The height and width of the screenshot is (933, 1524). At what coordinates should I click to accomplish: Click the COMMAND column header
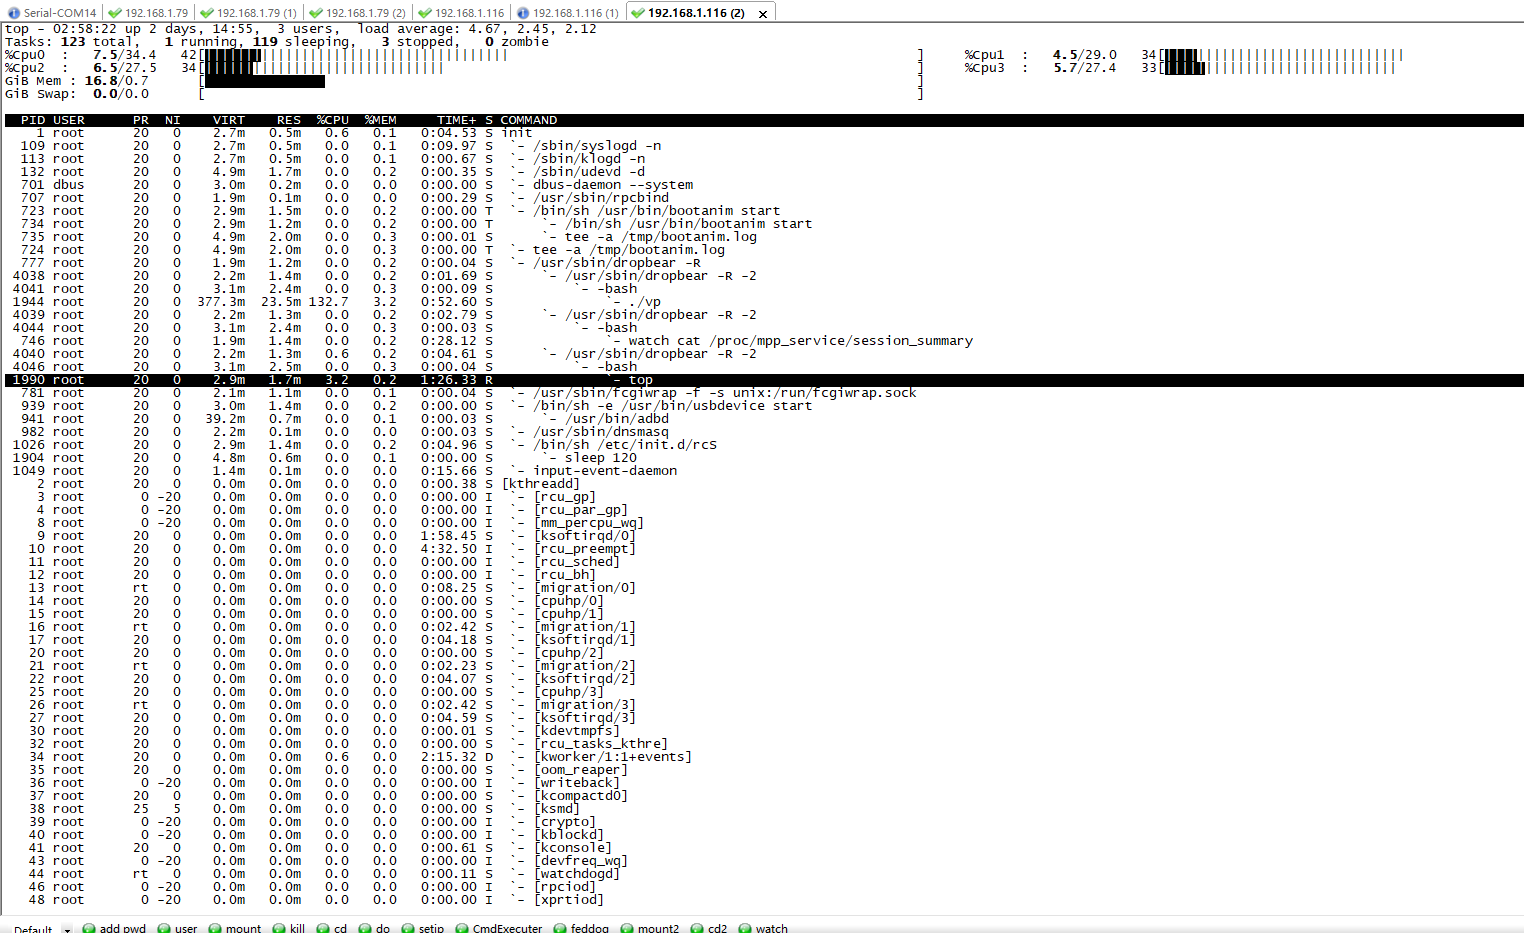(529, 120)
